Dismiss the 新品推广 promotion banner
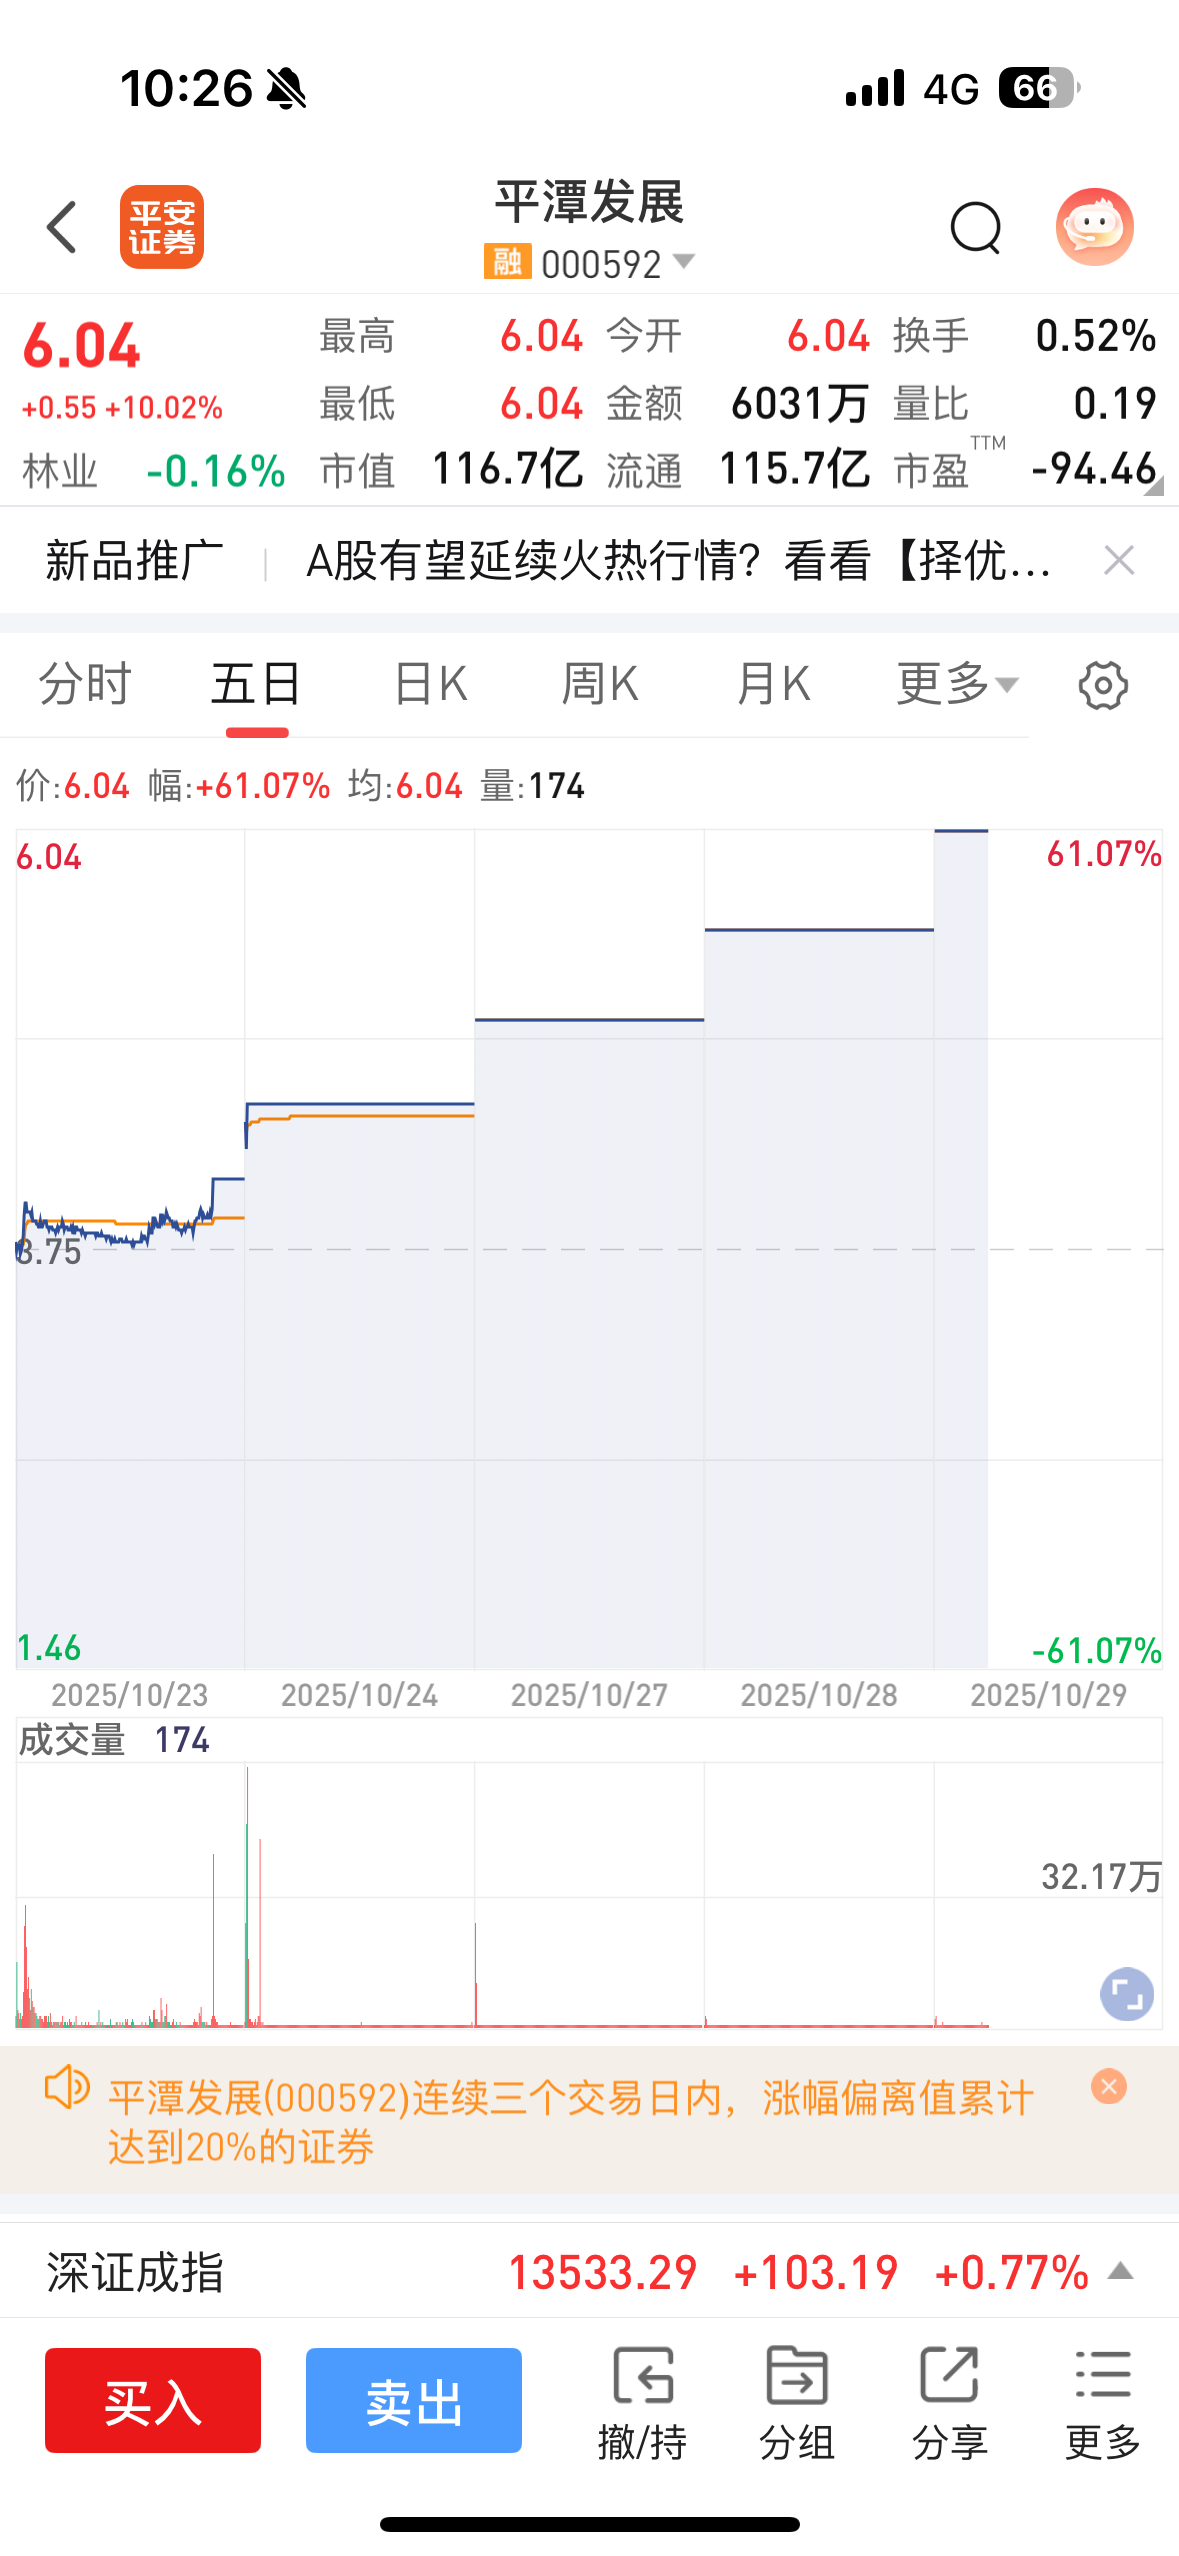Image resolution: width=1179 pixels, height=2556 pixels. coord(1119,560)
